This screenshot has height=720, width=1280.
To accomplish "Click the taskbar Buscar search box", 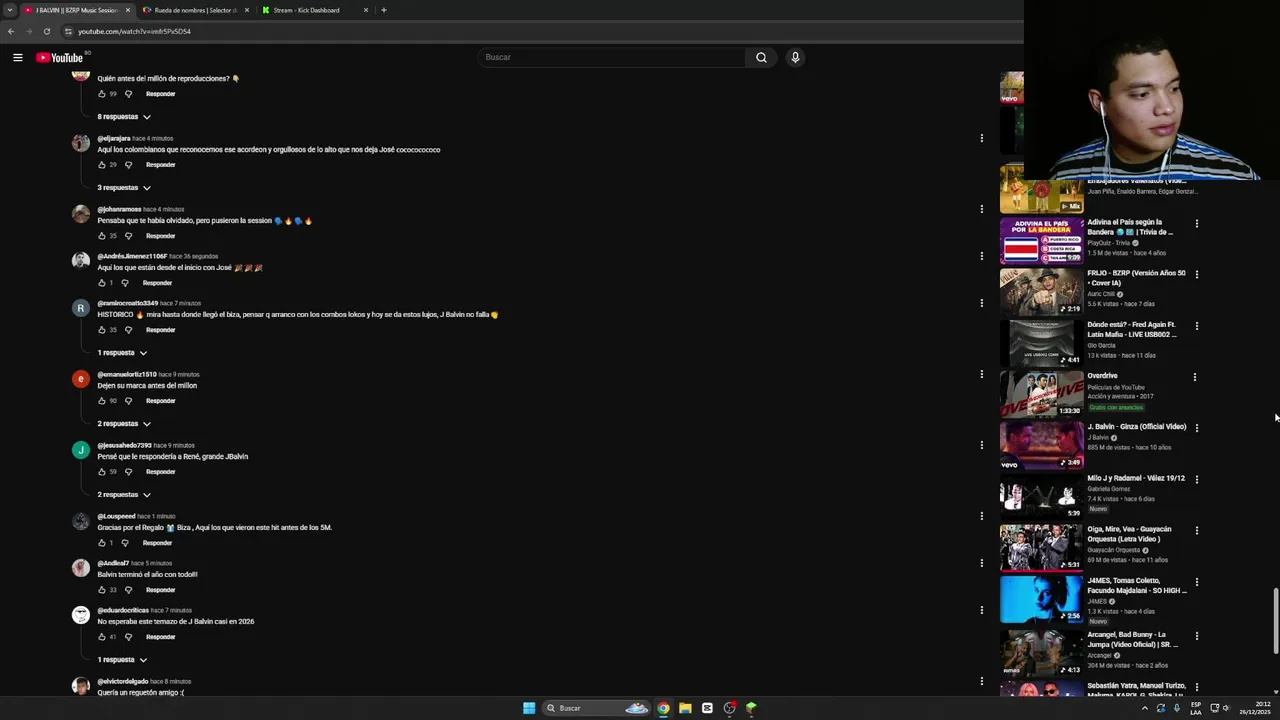I will (597, 708).
